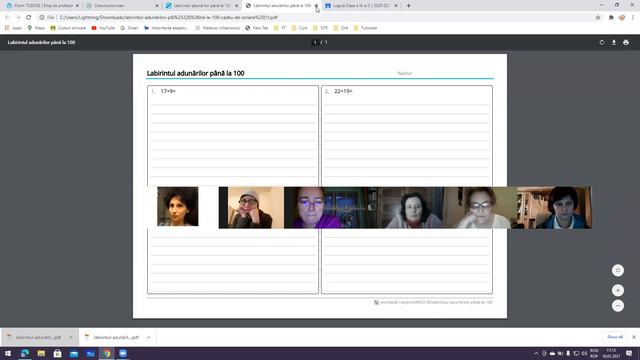Open the New Tab bookmark
640x360 pixels.
256,28
